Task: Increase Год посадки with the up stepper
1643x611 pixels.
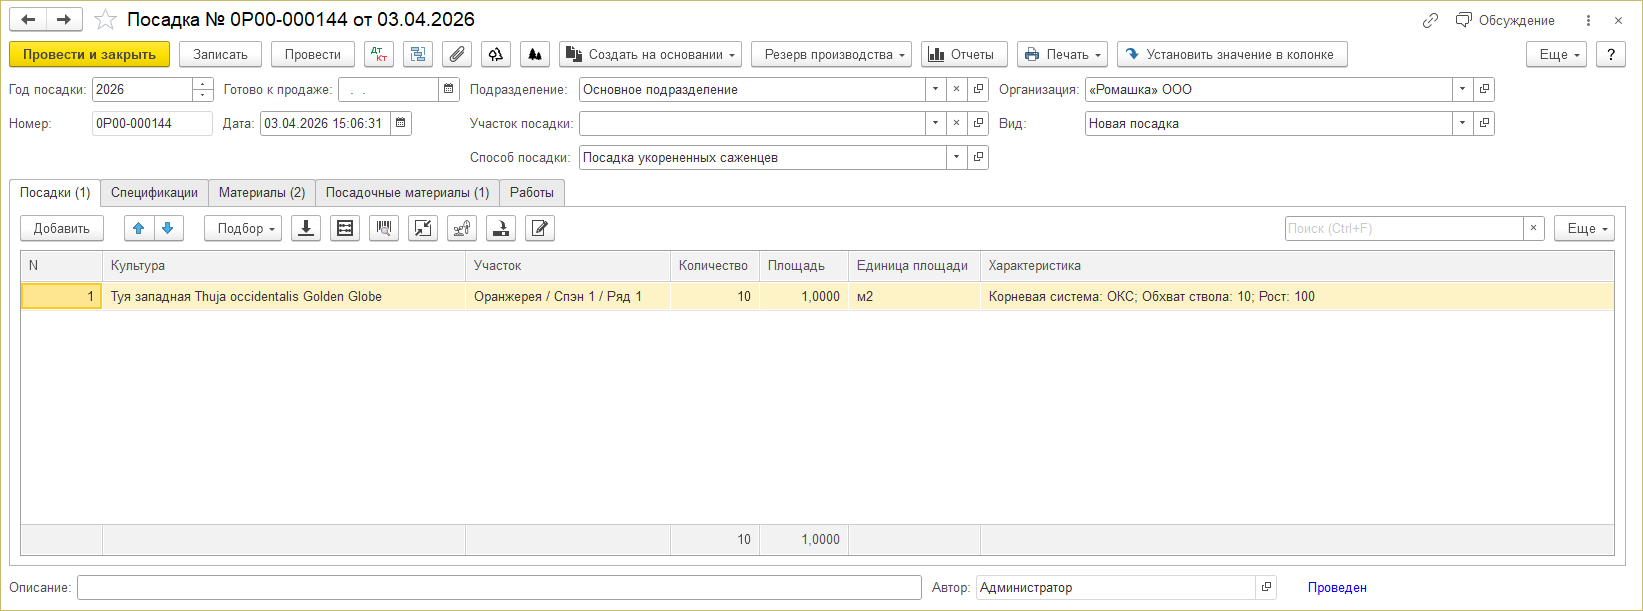Action: 203,84
